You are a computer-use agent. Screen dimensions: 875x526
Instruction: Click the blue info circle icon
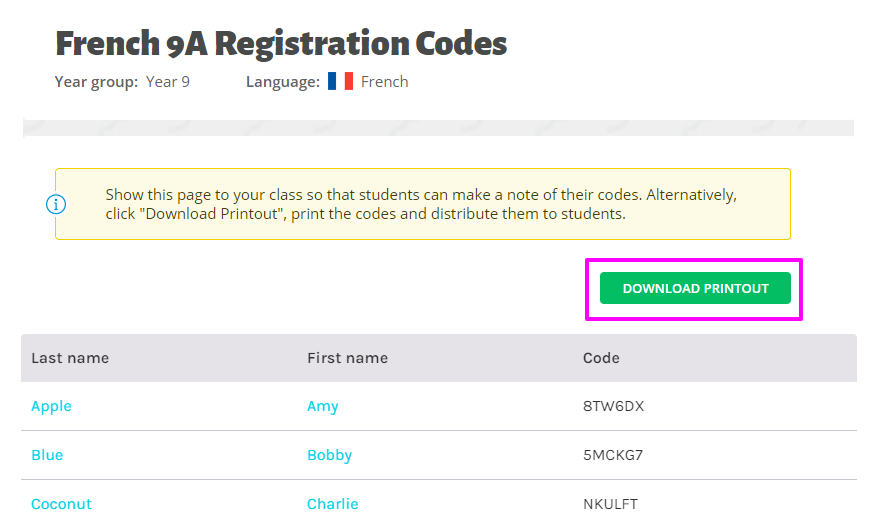[x=56, y=204]
